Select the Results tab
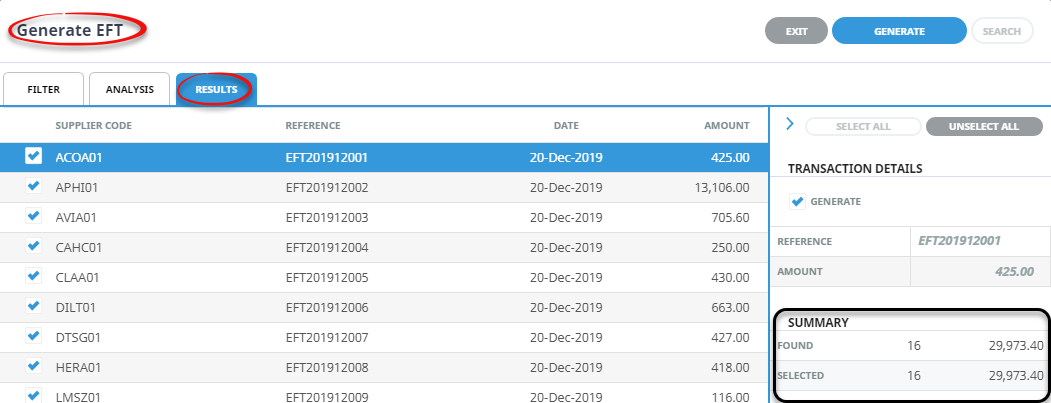Image resolution: width=1051 pixels, height=403 pixels. click(216, 89)
